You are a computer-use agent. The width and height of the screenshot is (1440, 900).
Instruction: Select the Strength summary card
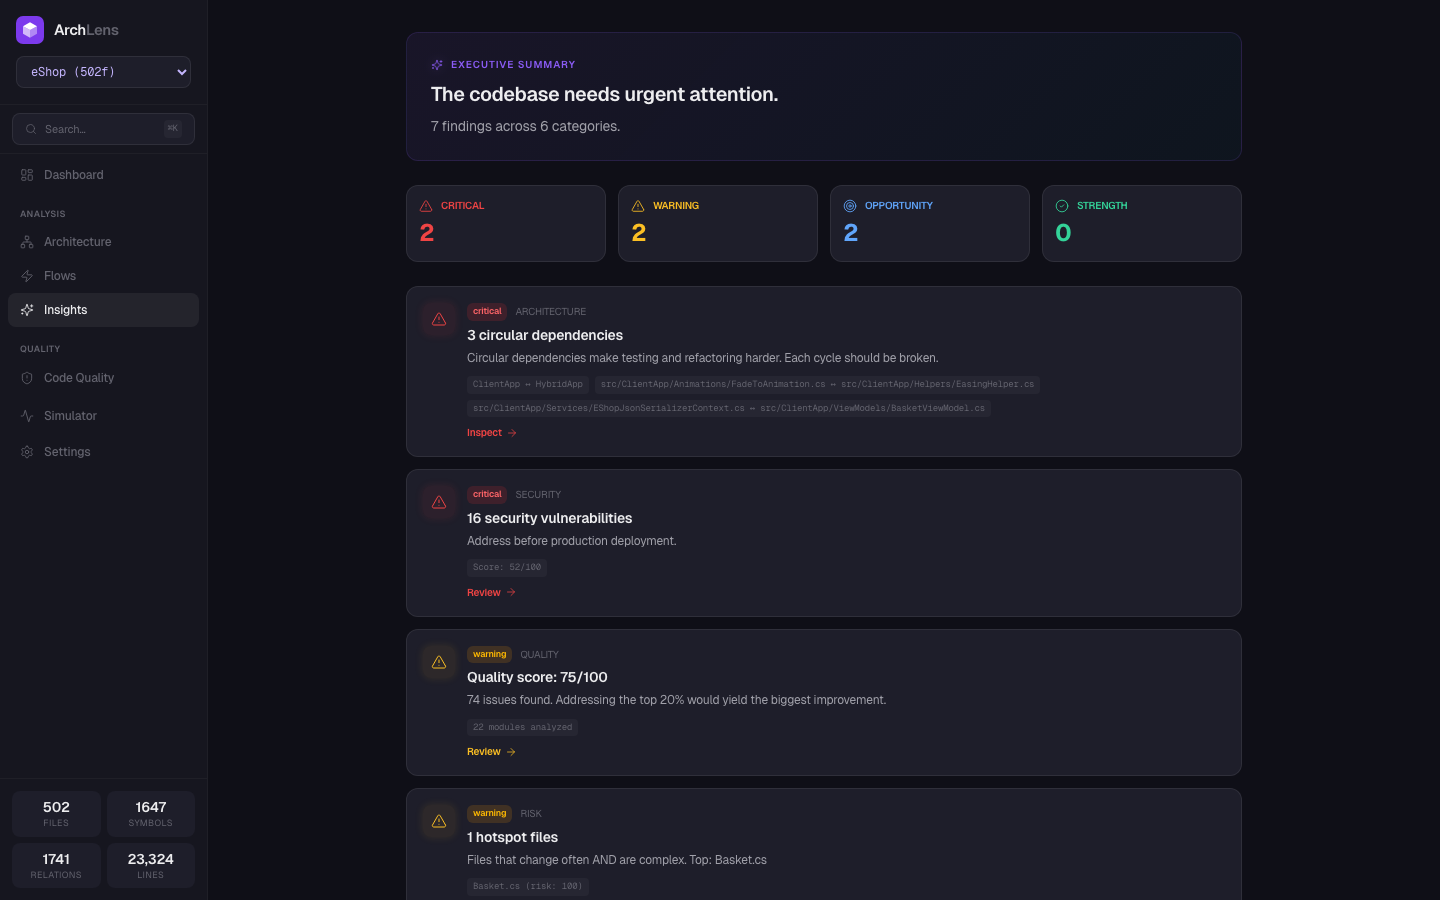tap(1142, 223)
